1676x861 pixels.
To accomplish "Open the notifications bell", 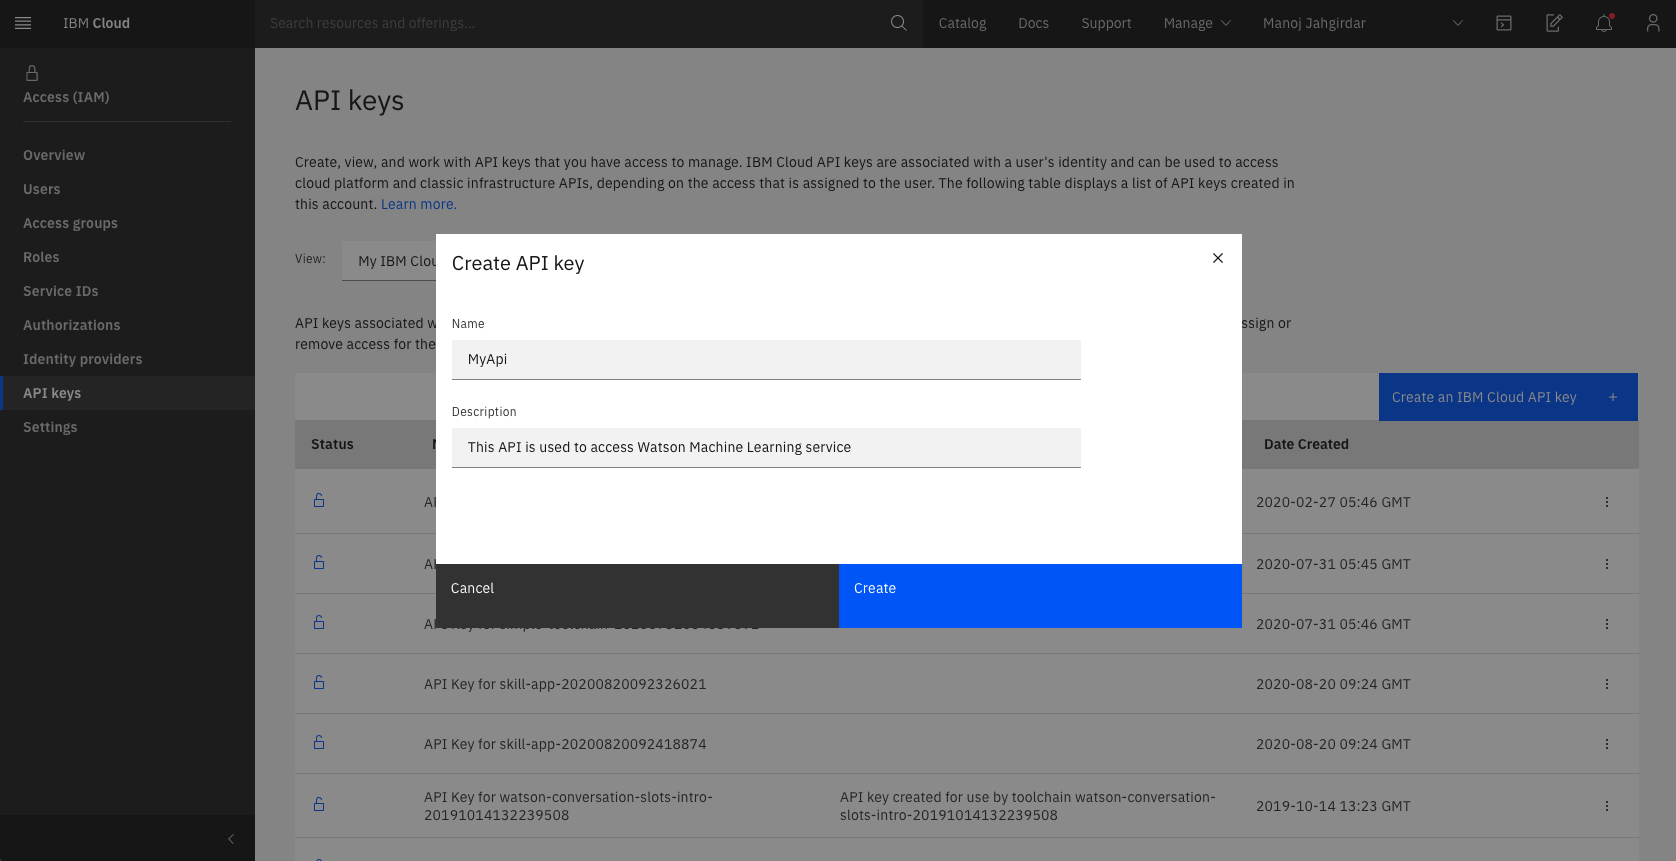I will click(1604, 23).
